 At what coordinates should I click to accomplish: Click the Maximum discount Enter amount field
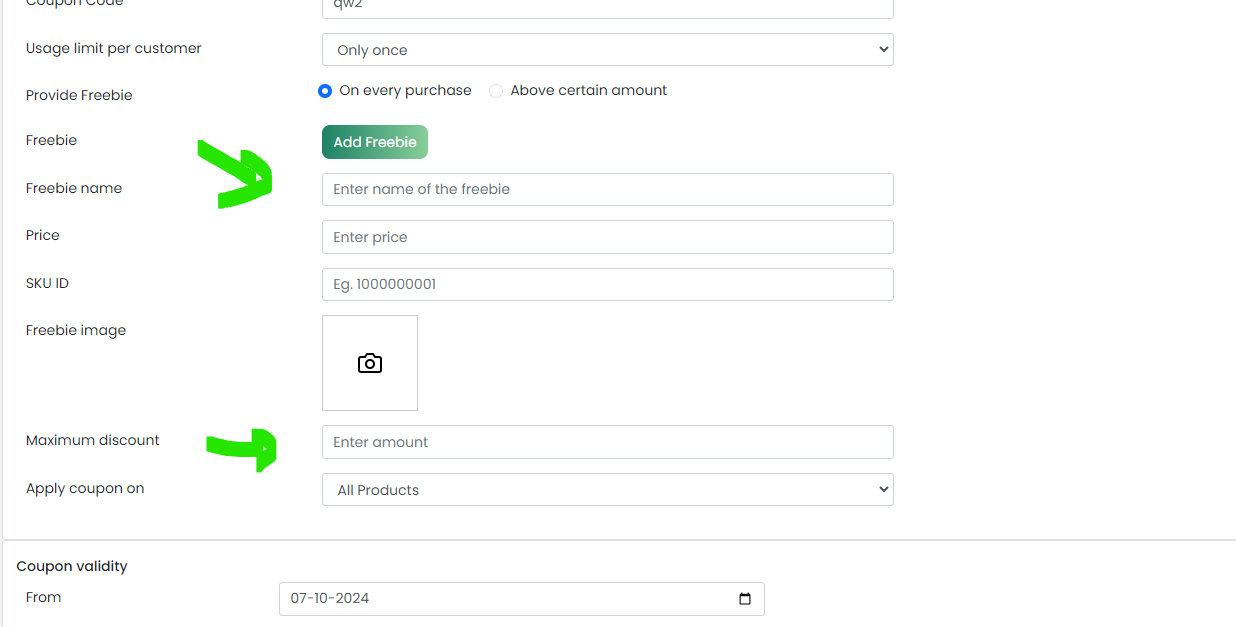coord(608,442)
